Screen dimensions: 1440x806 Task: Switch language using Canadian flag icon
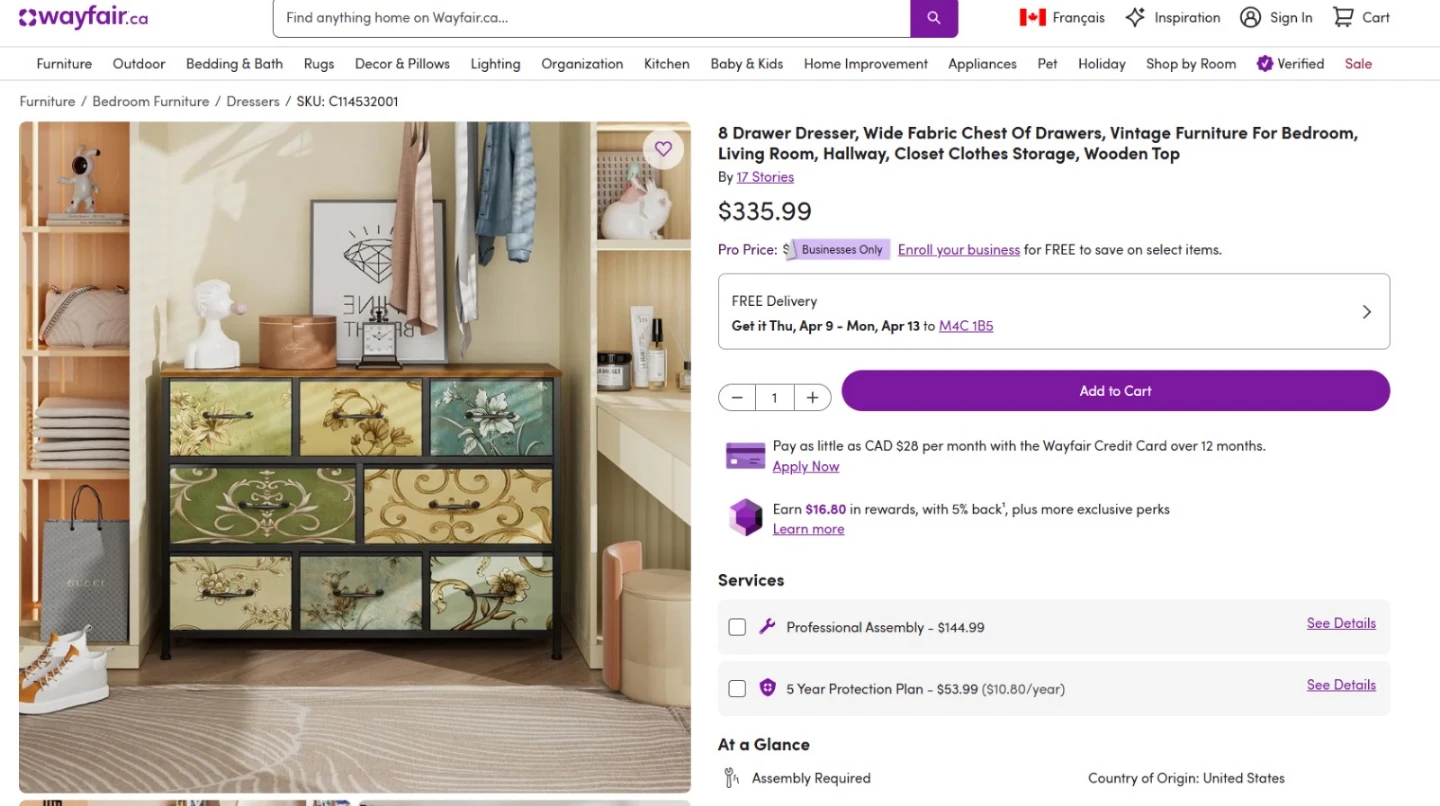coord(1032,17)
